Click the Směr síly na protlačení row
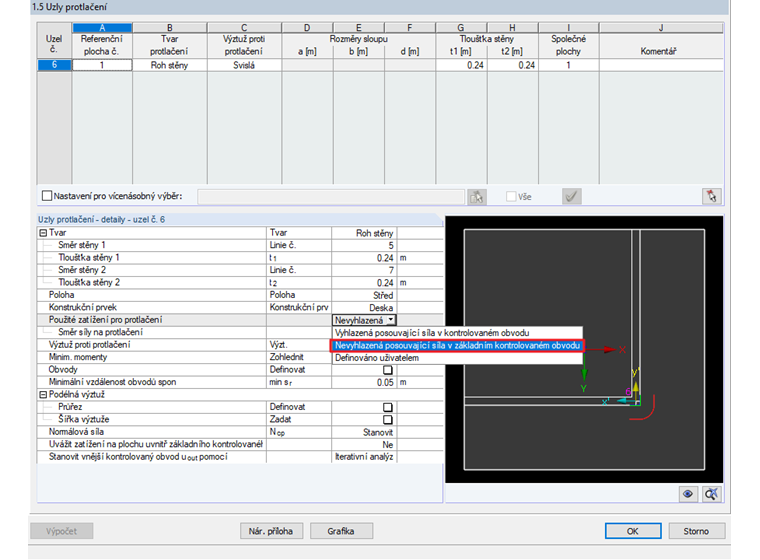Image resolution: width=760 pixels, height=560 pixels. tap(184, 333)
